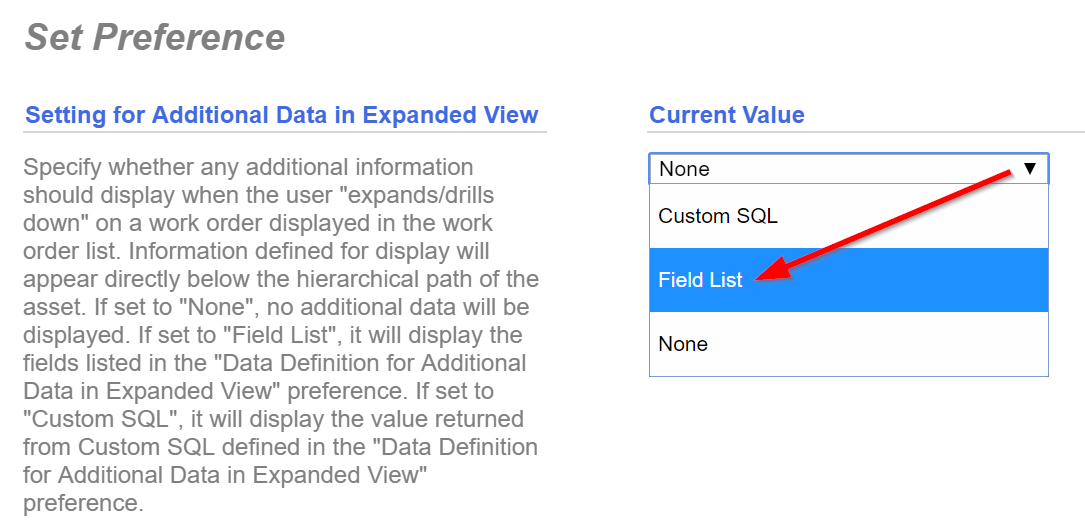The image size is (1085, 530).
Task: Click the "Setting for Additional Data in Expanded View" heading
Action: coord(282,115)
